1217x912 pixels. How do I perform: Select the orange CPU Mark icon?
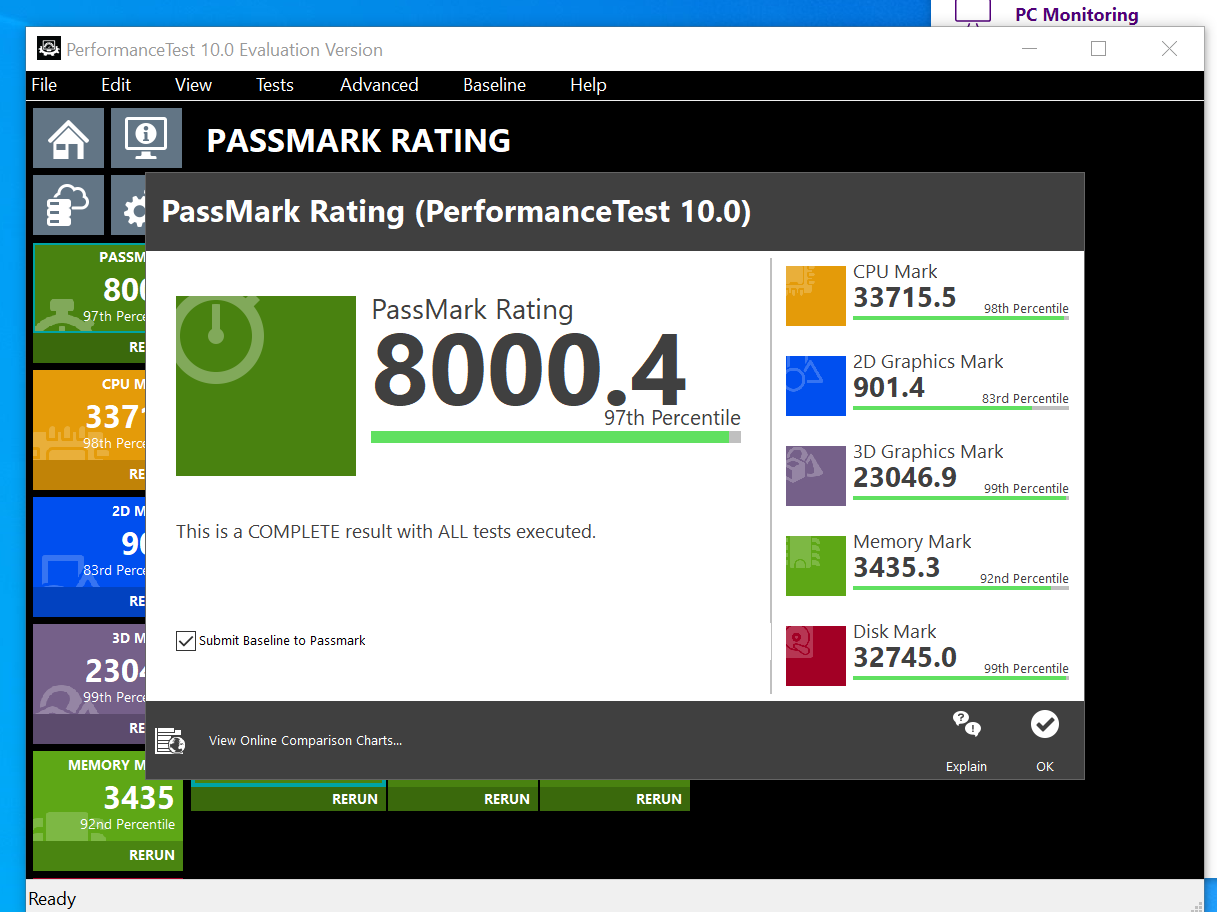click(815, 296)
